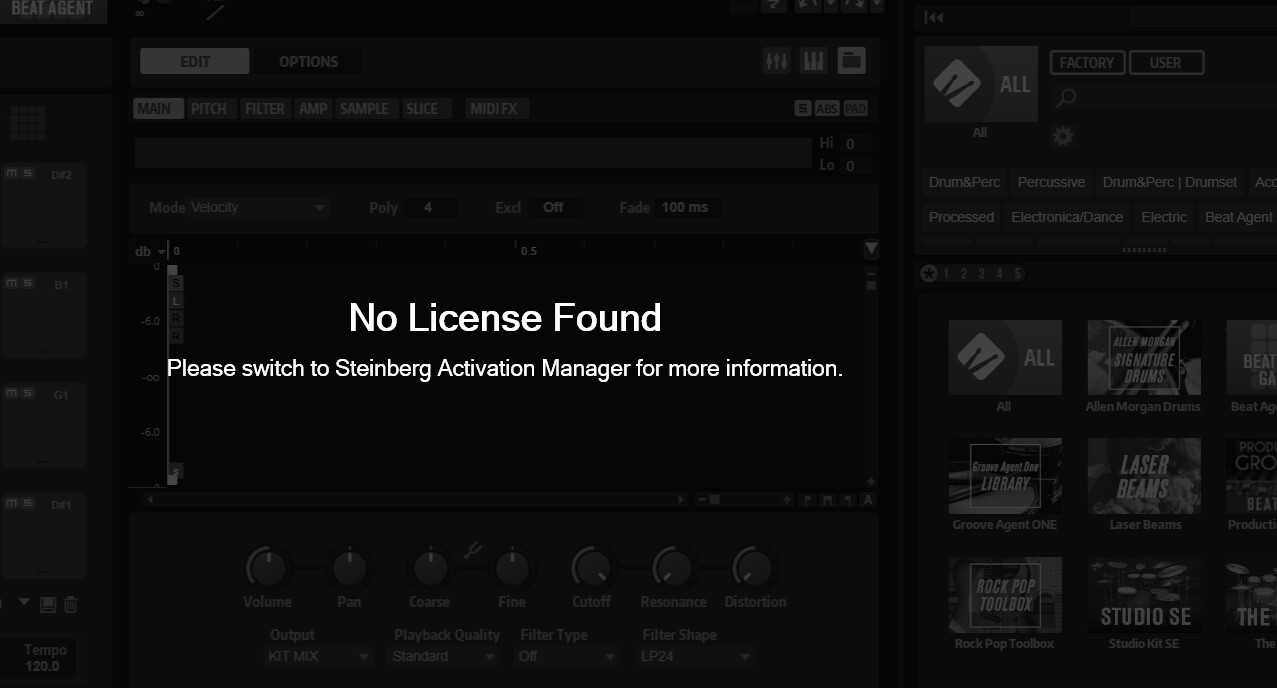The height and width of the screenshot is (688, 1277).
Task: Click the A auto-zoom button
Action: (x=868, y=499)
